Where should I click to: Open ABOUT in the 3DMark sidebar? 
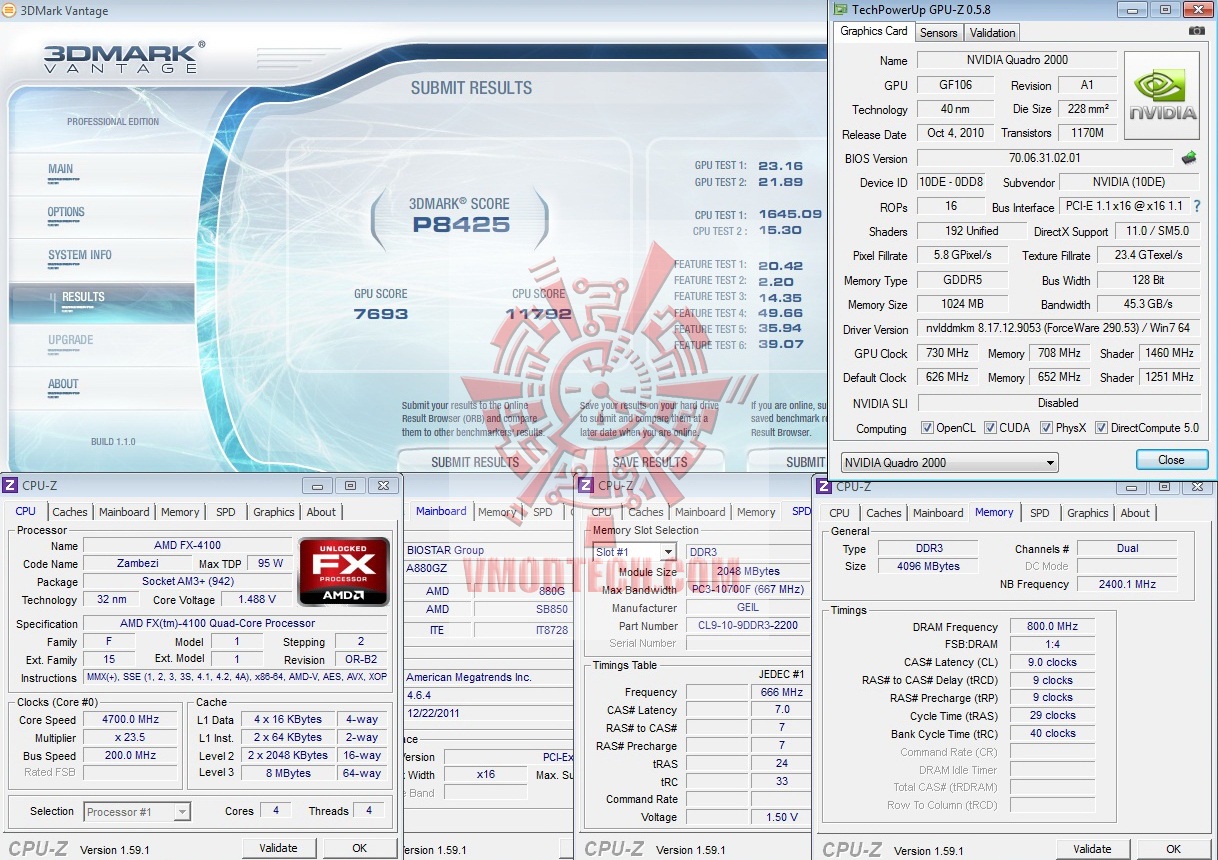[x=63, y=384]
